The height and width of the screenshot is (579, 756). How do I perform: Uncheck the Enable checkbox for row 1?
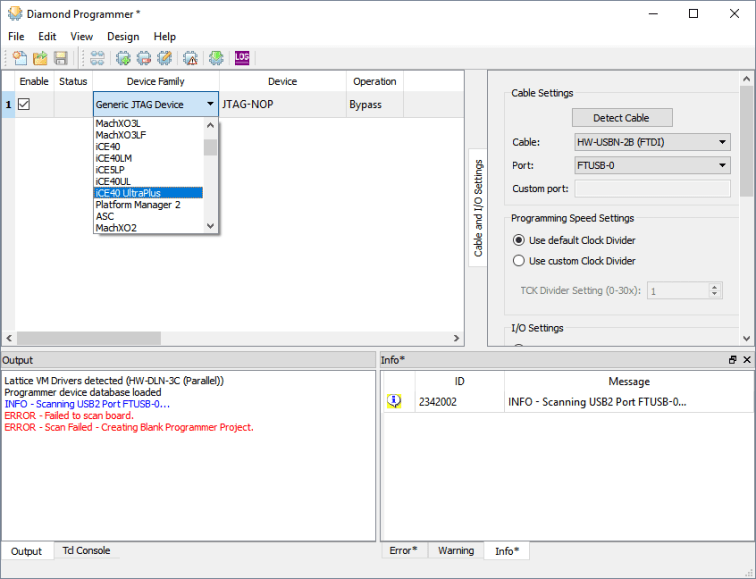tap(24, 104)
